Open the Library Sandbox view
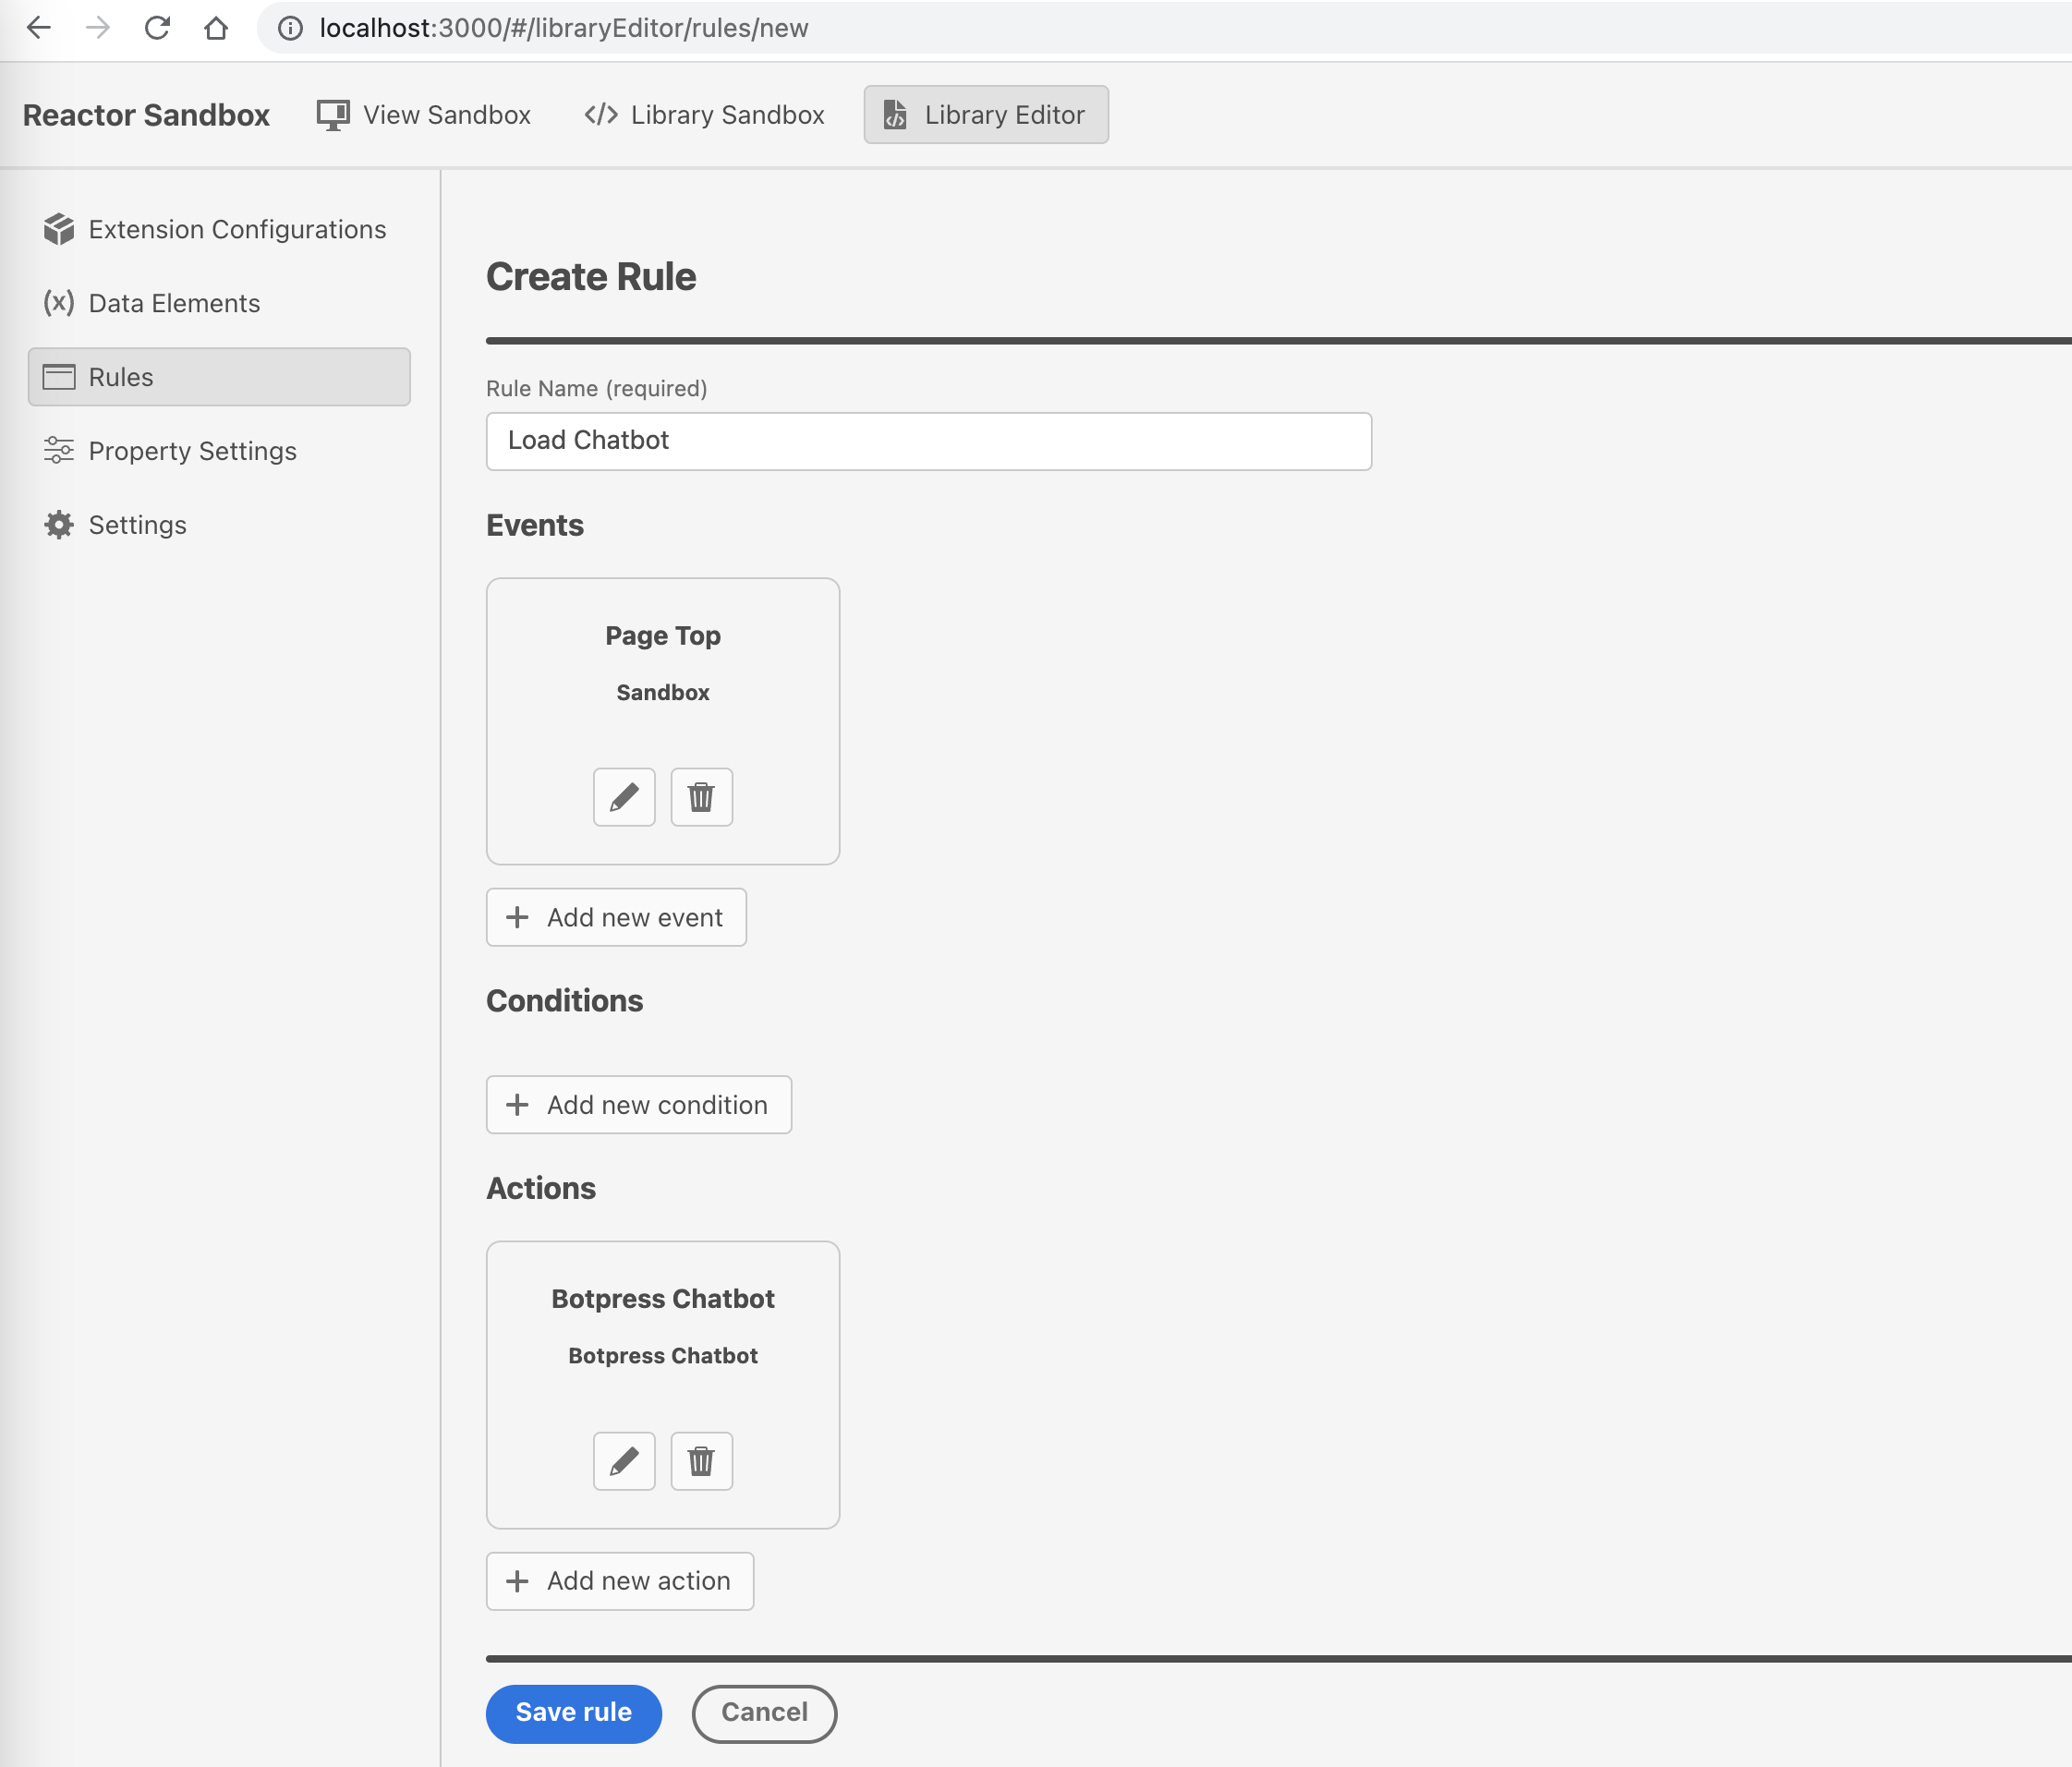Screen dimensions: 2072x1767 (x=705, y=114)
